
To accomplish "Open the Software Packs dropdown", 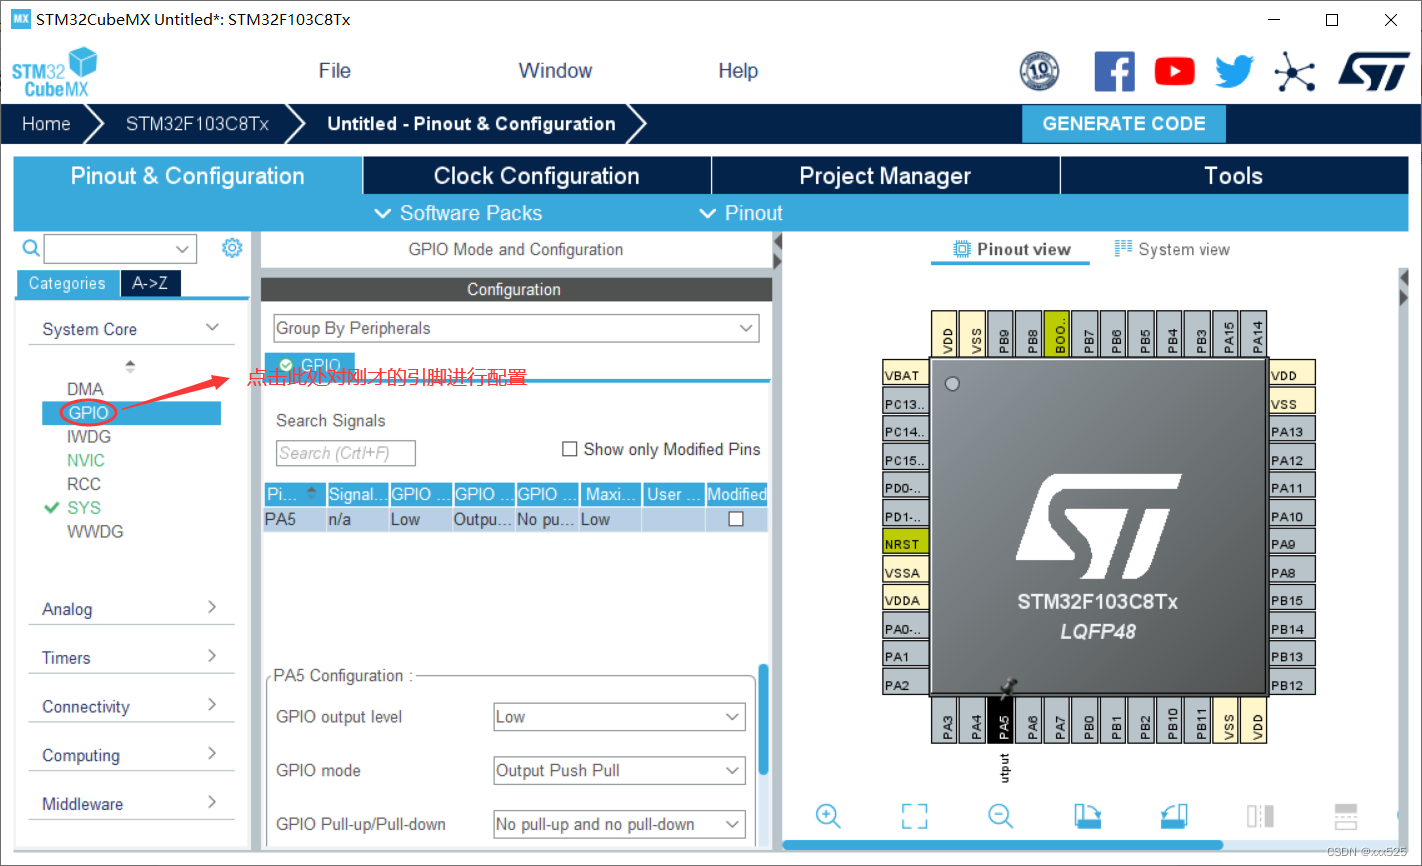I will pyautogui.click(x=459, y=213).
